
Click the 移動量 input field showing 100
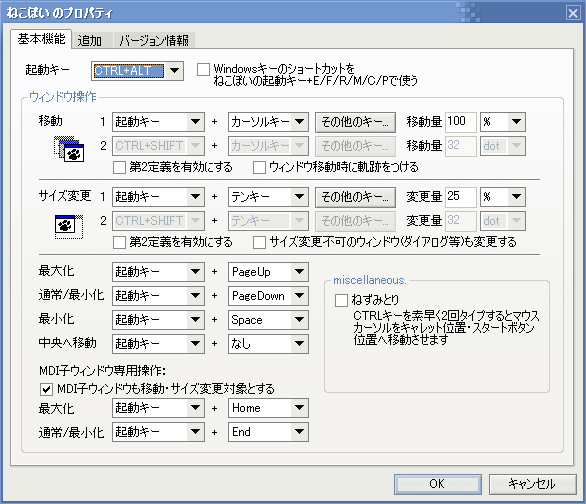(460, 122)
